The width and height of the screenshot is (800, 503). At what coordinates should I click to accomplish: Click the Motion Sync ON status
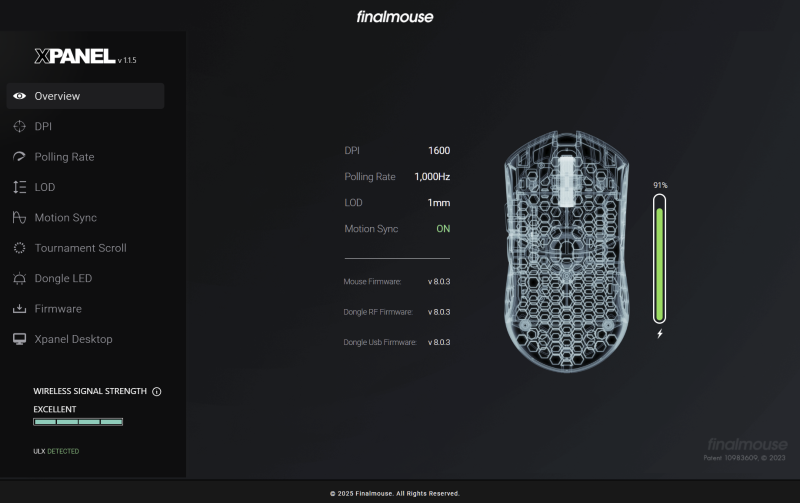click(443, 229)
